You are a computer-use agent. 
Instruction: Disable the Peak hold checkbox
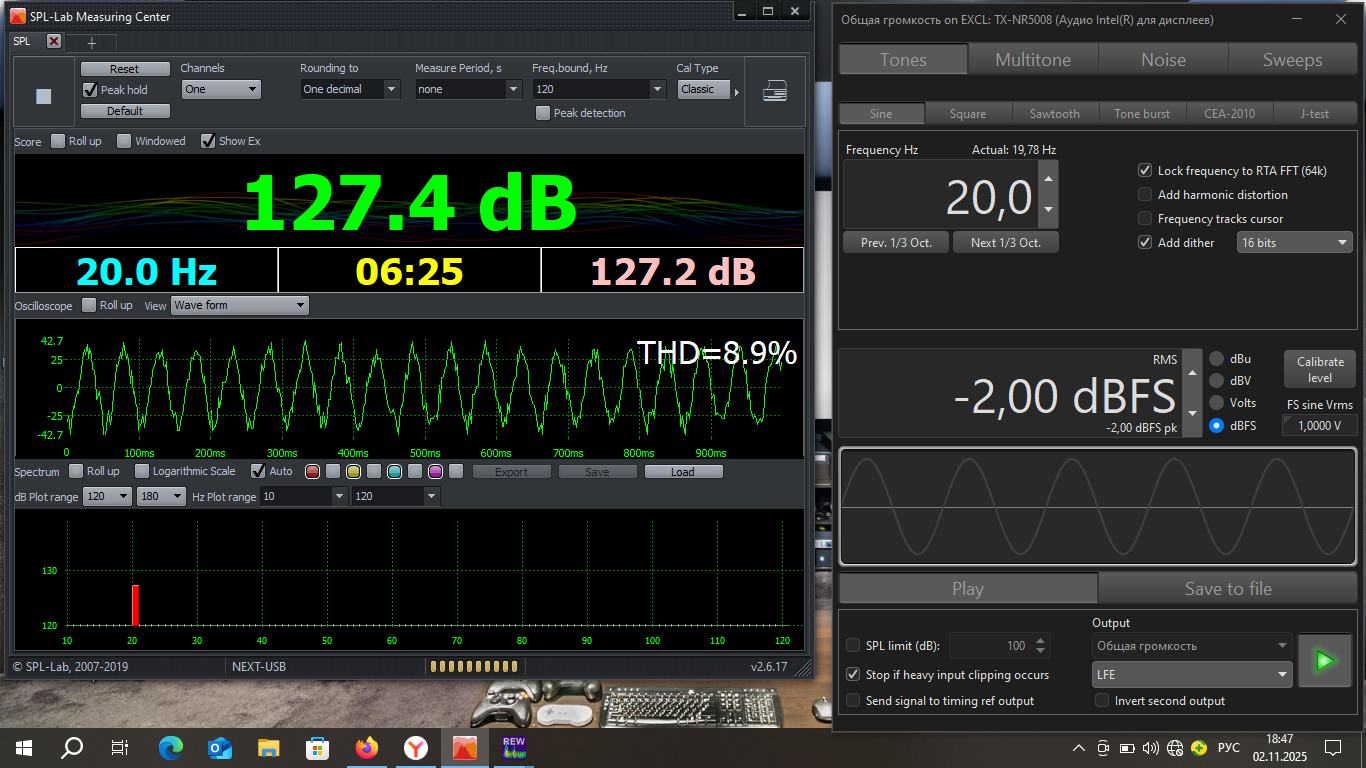90,90
